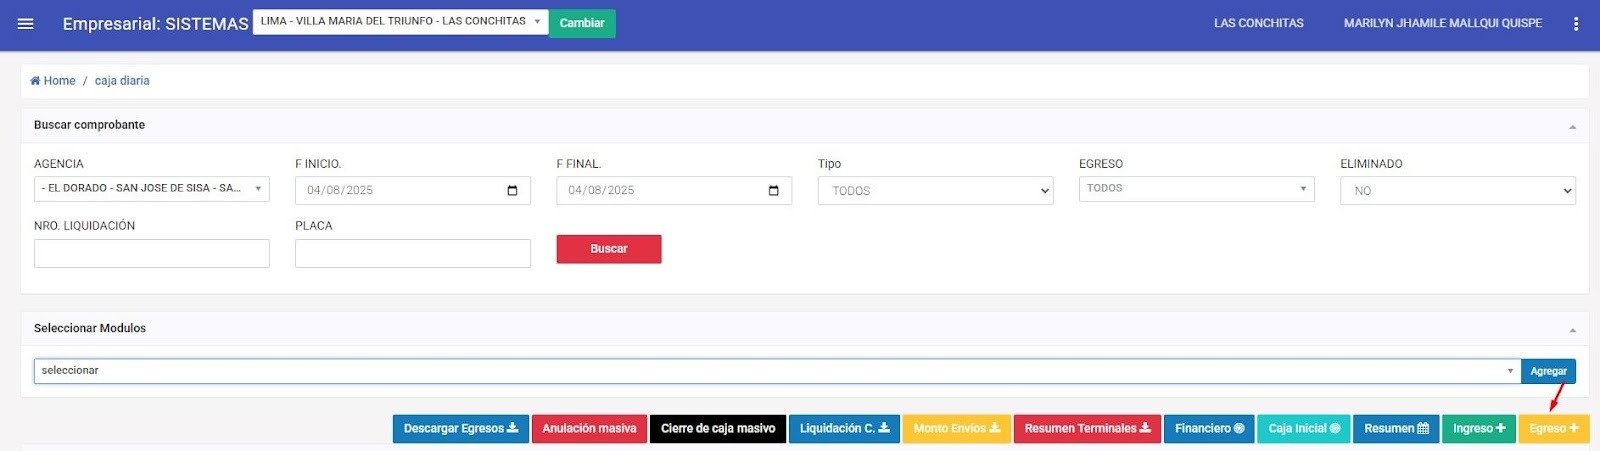Screen dimensions: 1600x451
Task: Add a new Ingreso entry
Action: [1478, 429]
